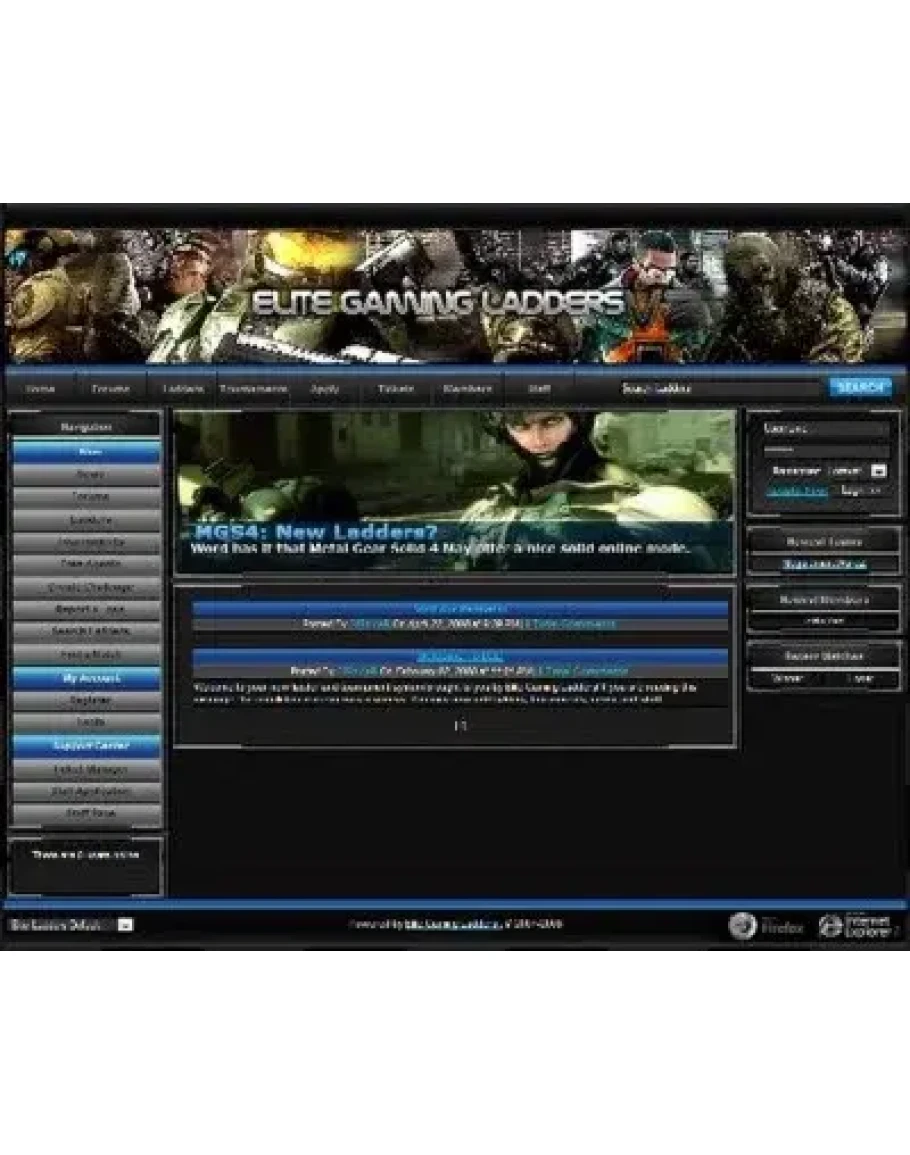Select the Staff top menu item
Viewport: 910px width, 1155px height.
pyautogui.click(x=538, y=388)
